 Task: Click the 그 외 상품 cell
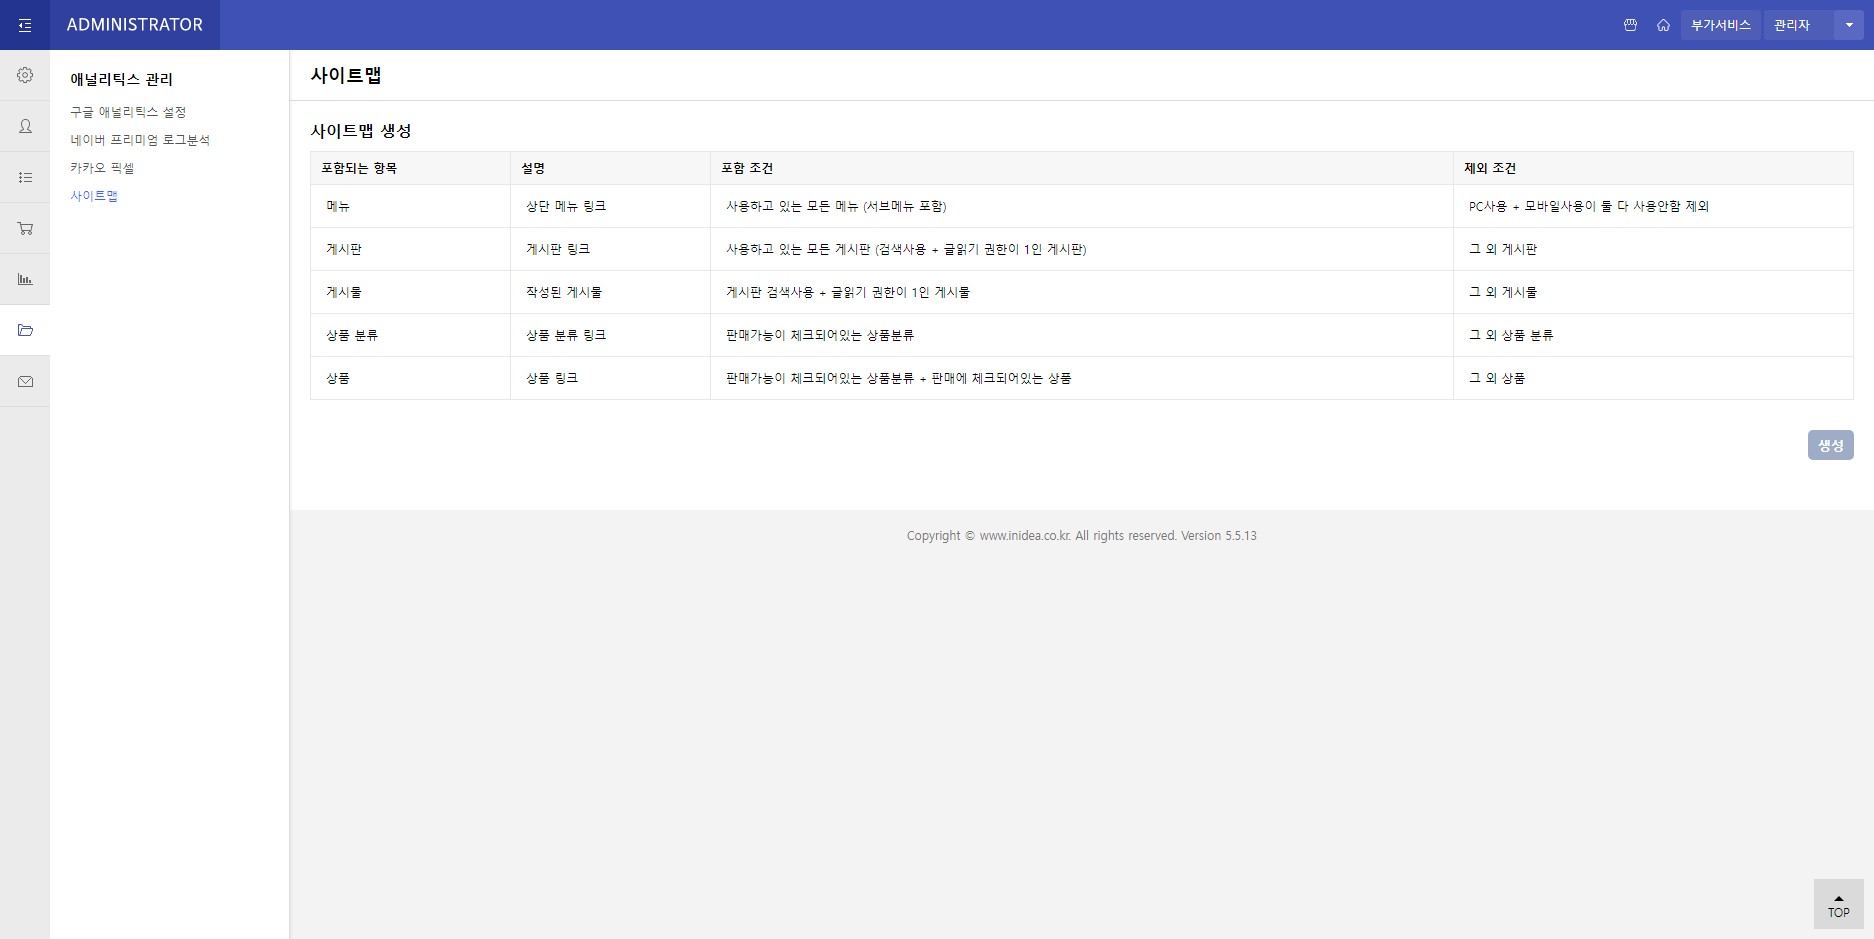(1653, 378)
